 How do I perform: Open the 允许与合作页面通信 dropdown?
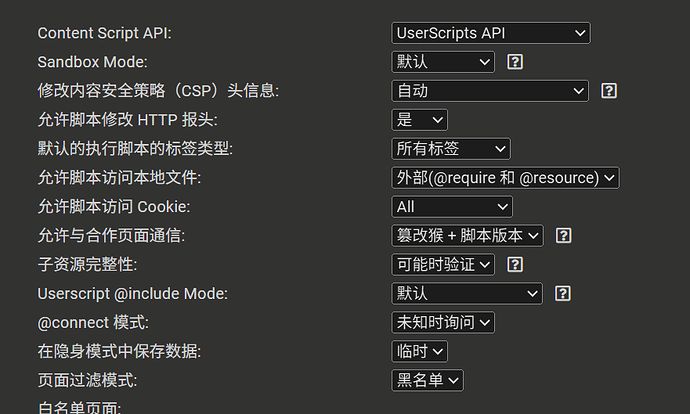click(467, 236)
